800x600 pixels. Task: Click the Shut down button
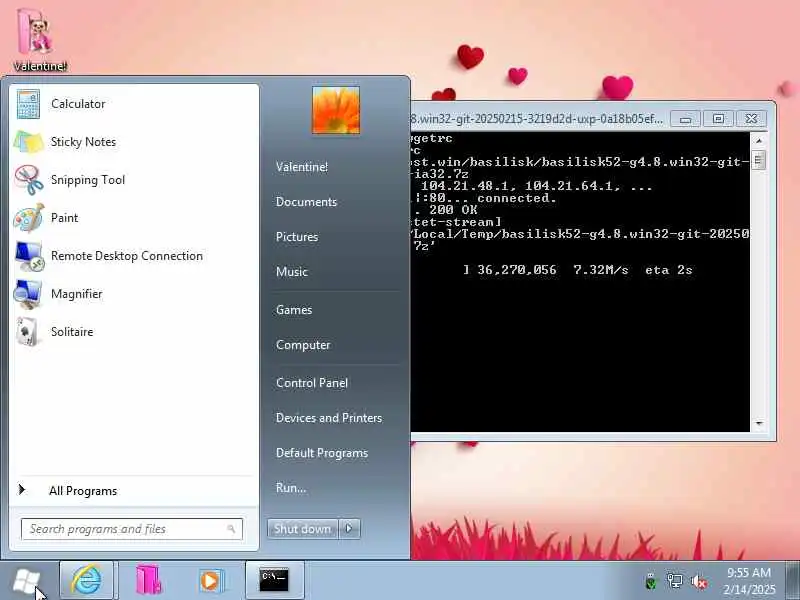pyautogui.click(x=303, y=529)
